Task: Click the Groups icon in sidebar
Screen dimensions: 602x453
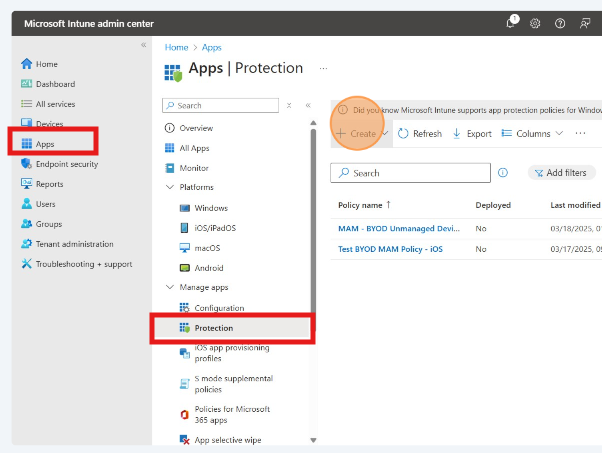Action: click(26, 223)
